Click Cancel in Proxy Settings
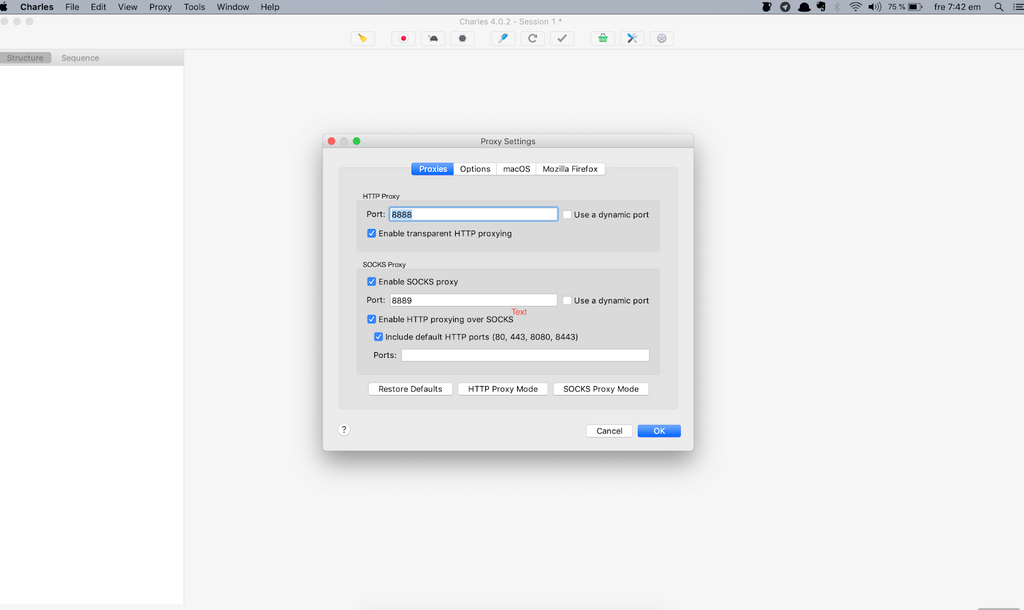The width and height of the screenshot is (1024, 610). (609, 431)
